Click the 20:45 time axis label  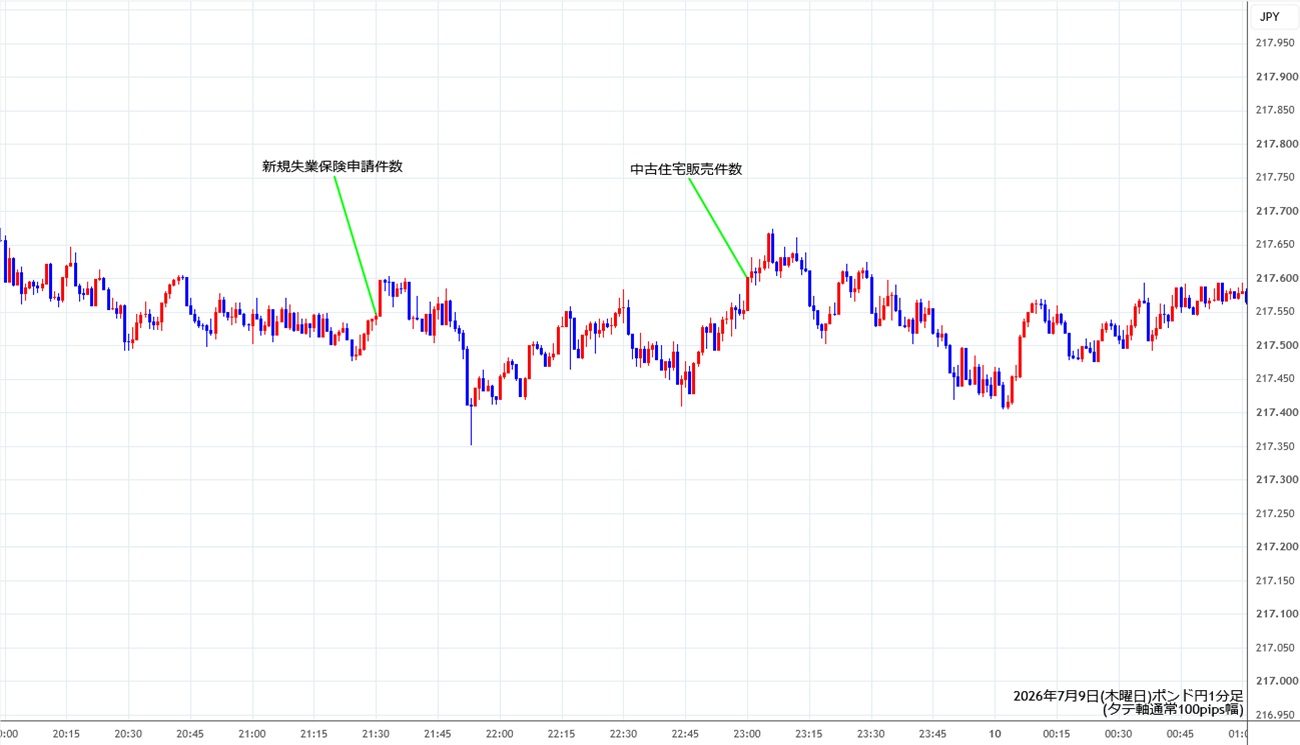pos(190,733)
